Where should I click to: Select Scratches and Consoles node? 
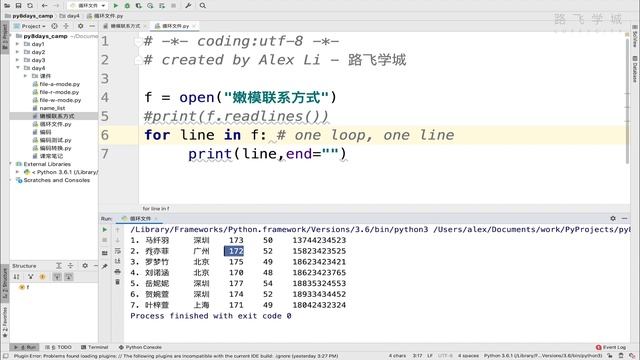[53, 180]
